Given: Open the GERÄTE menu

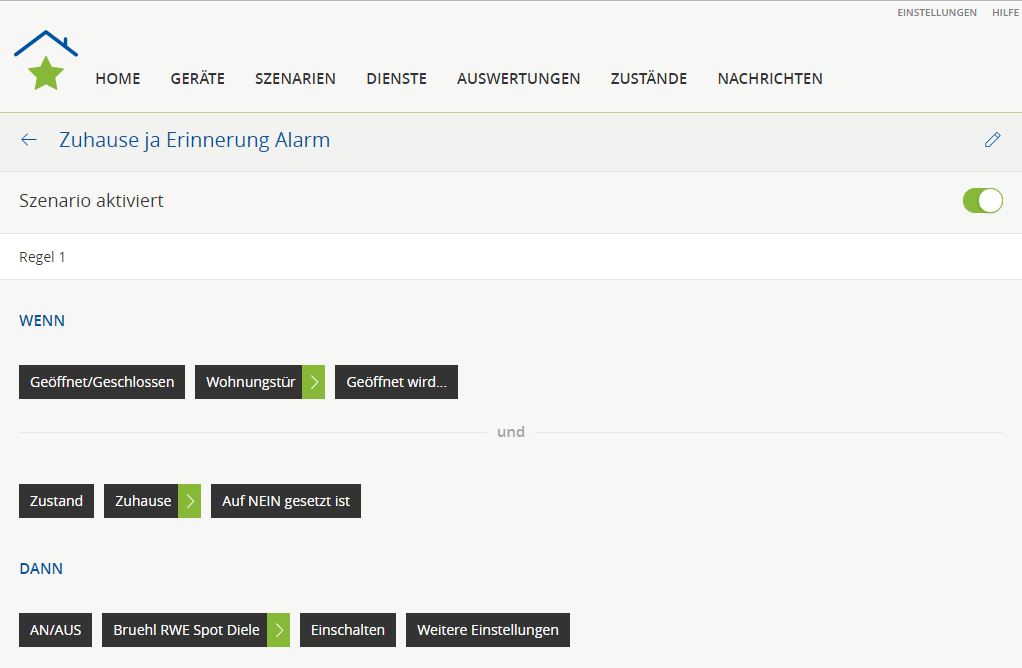Looking at the screenshot, I should click(x=197, y=79).
